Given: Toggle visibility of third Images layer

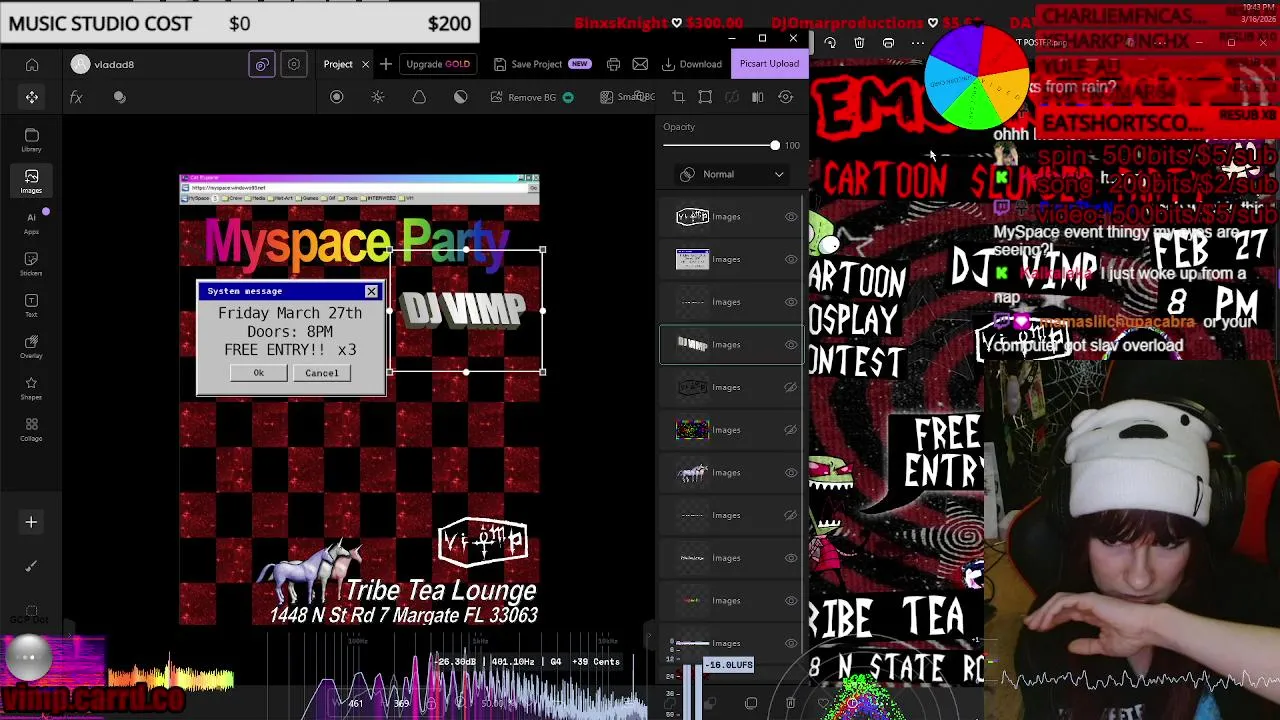Looking at the screenshot, I should coord(790,302).
